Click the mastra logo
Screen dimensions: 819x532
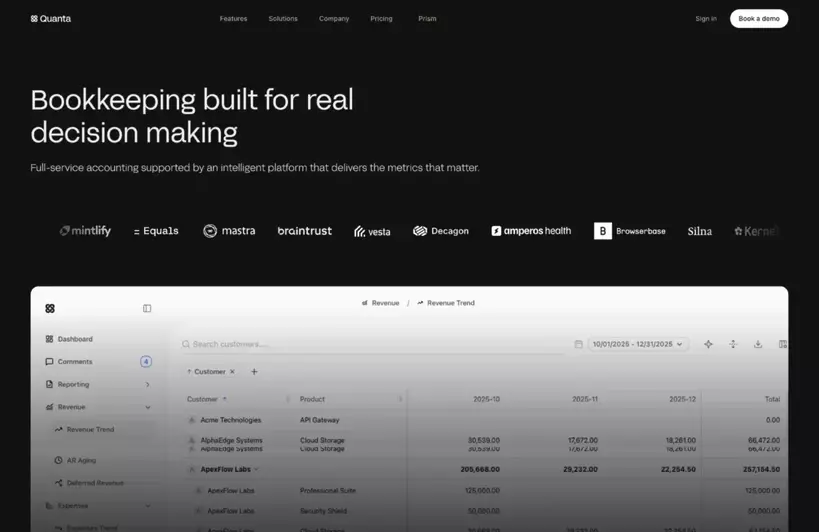pos(229,231)
